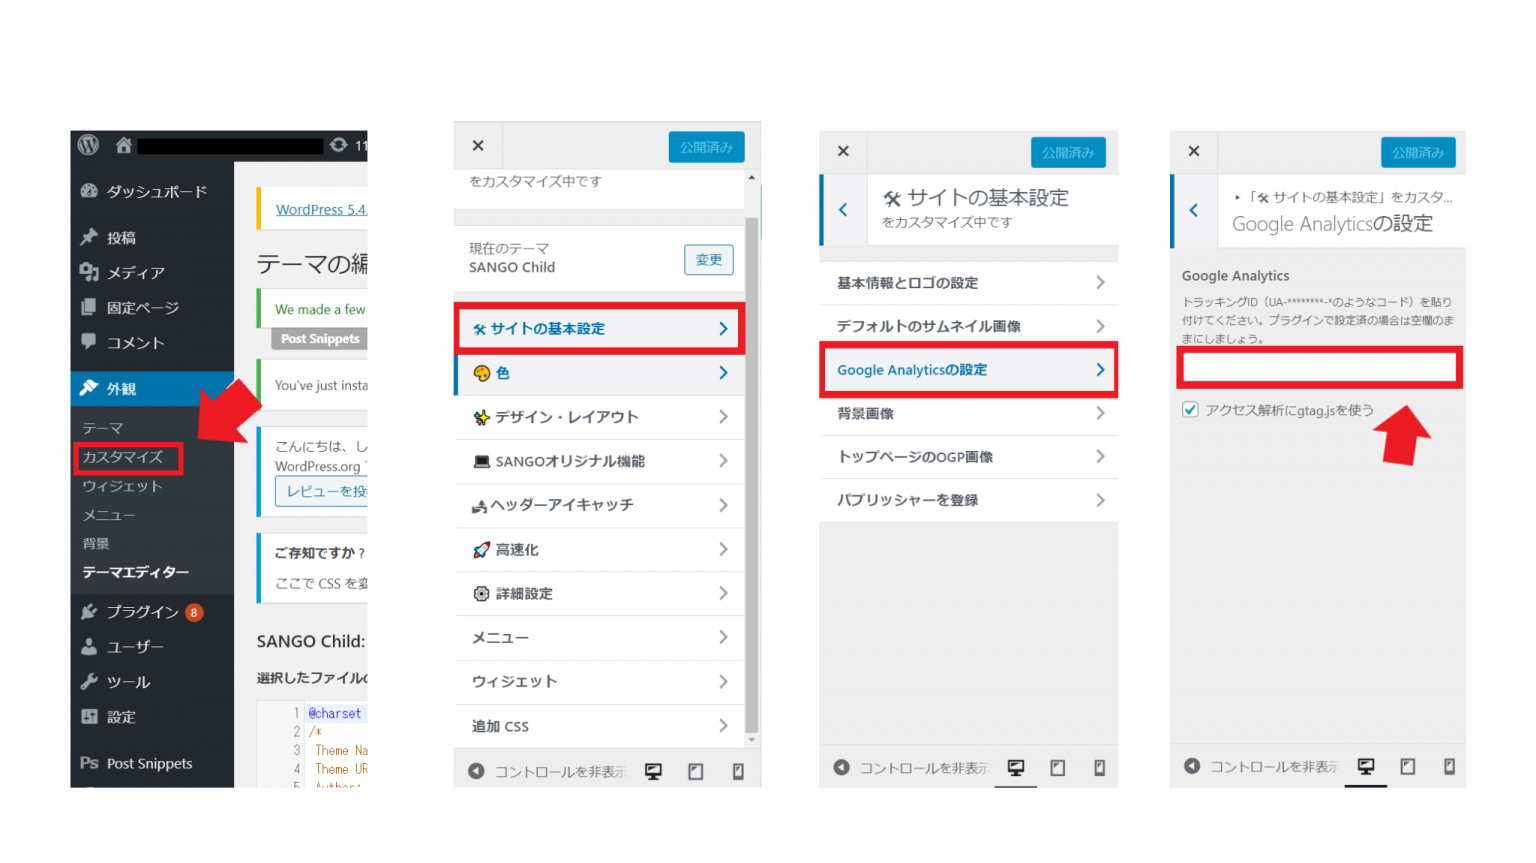Open Post Snippets menu in sidebar
The image size is (1536, 863).
pyautogui.click(x=152, y=763)
